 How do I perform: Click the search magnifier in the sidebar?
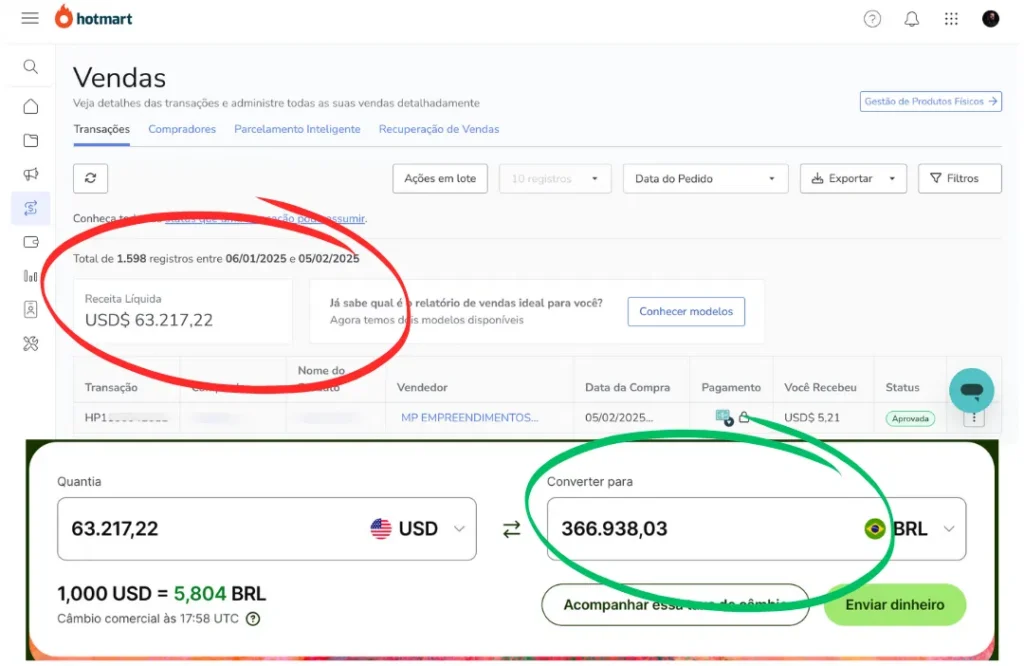(x=31, y=67)
